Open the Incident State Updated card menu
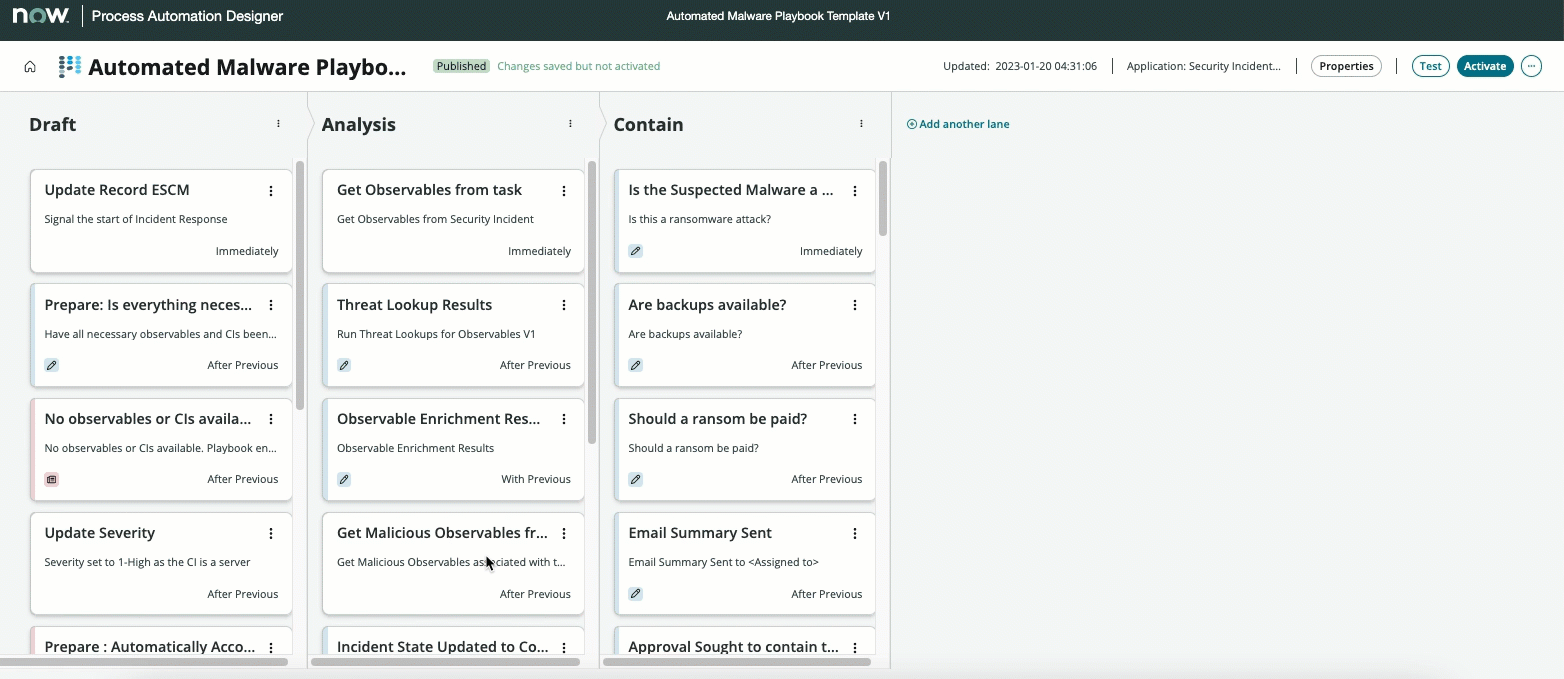 564,648
